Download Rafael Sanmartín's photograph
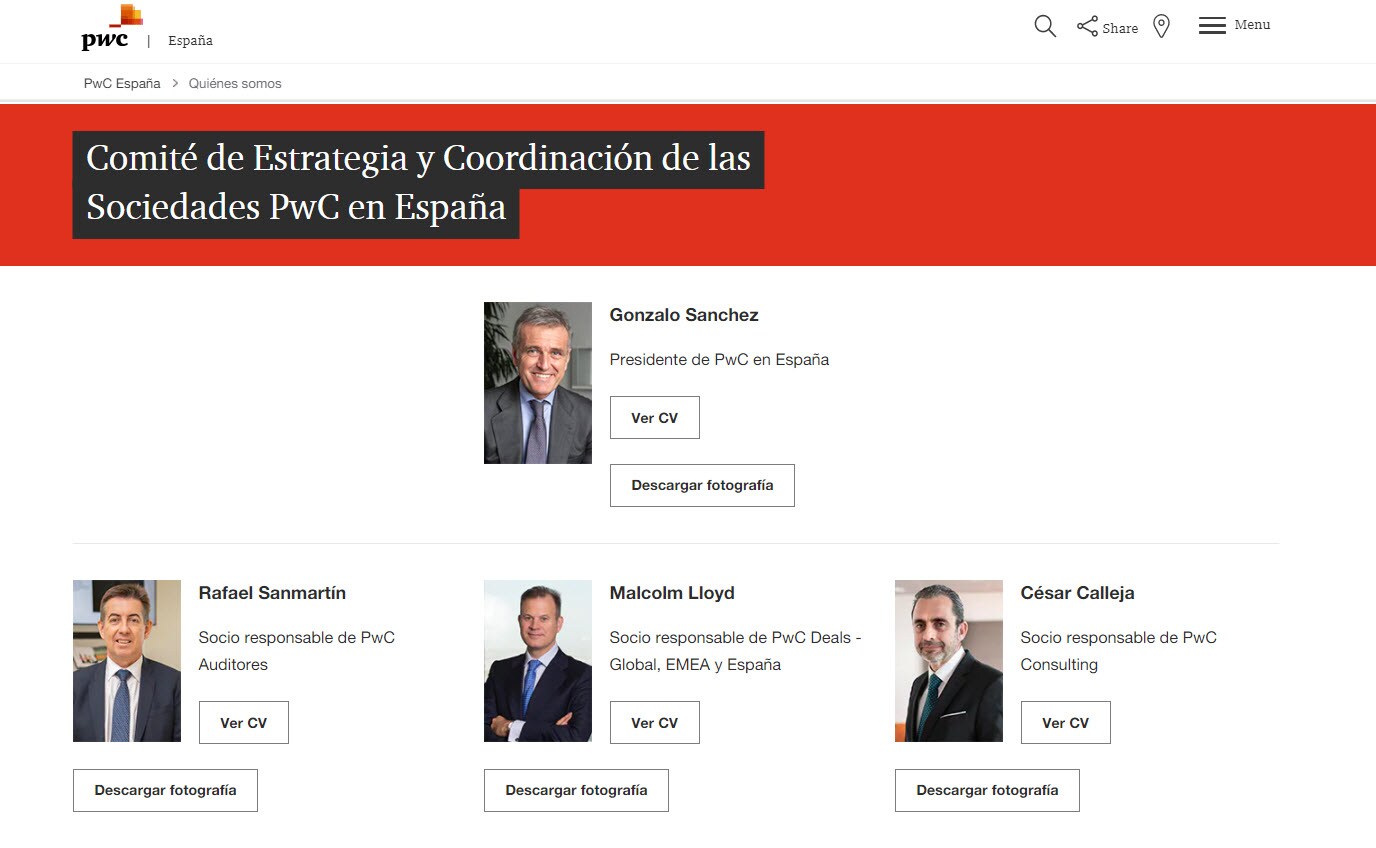Image resolution: width=1376 pixels, height=848 pixels. pos(165,790)
